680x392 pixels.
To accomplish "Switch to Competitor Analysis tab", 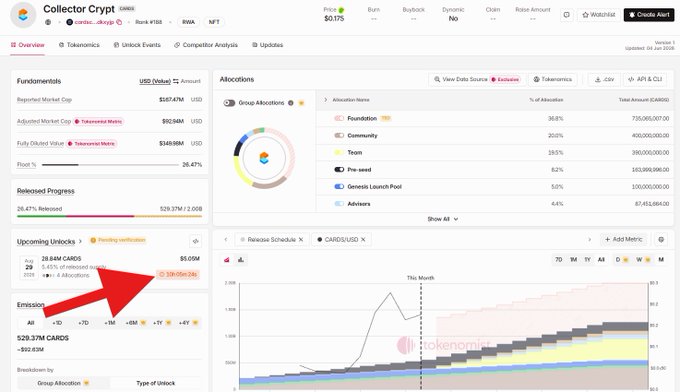I will 206,45.
